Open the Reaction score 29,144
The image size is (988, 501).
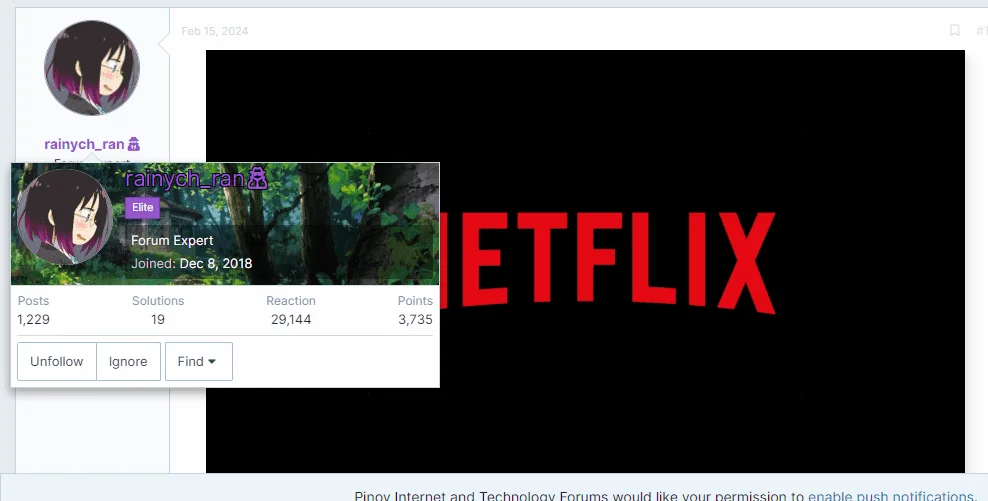click(x=291, y=320)
